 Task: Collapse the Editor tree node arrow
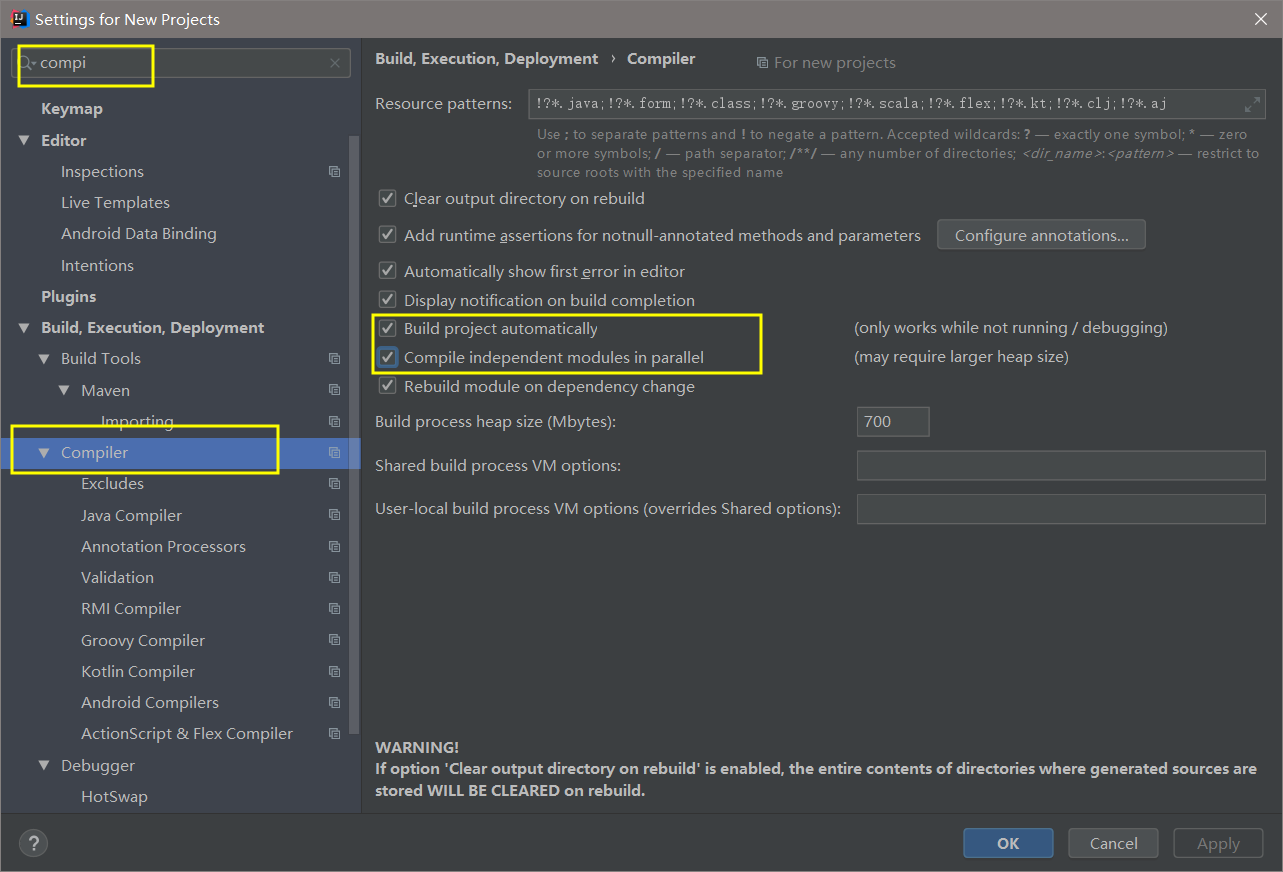24,141
